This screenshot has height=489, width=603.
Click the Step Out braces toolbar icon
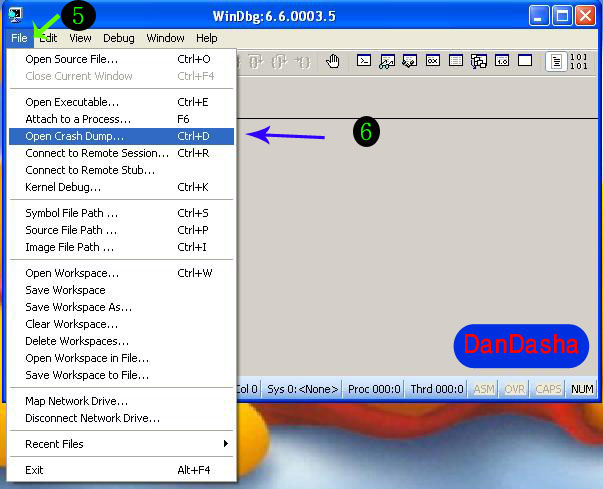click(x=279, y=62)
